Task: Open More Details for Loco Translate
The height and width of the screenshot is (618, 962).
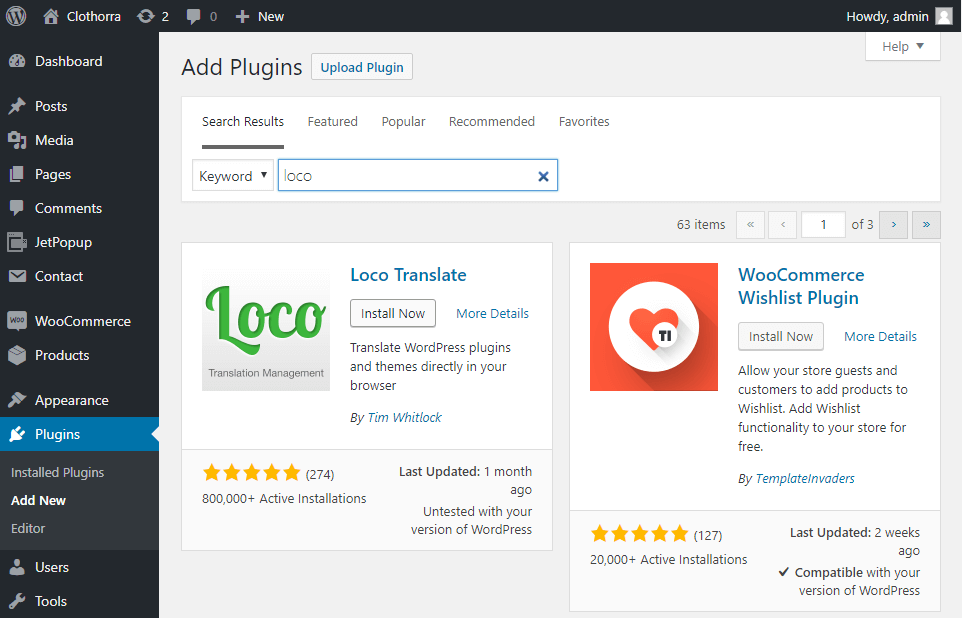Action: click(x=492, y=314)
